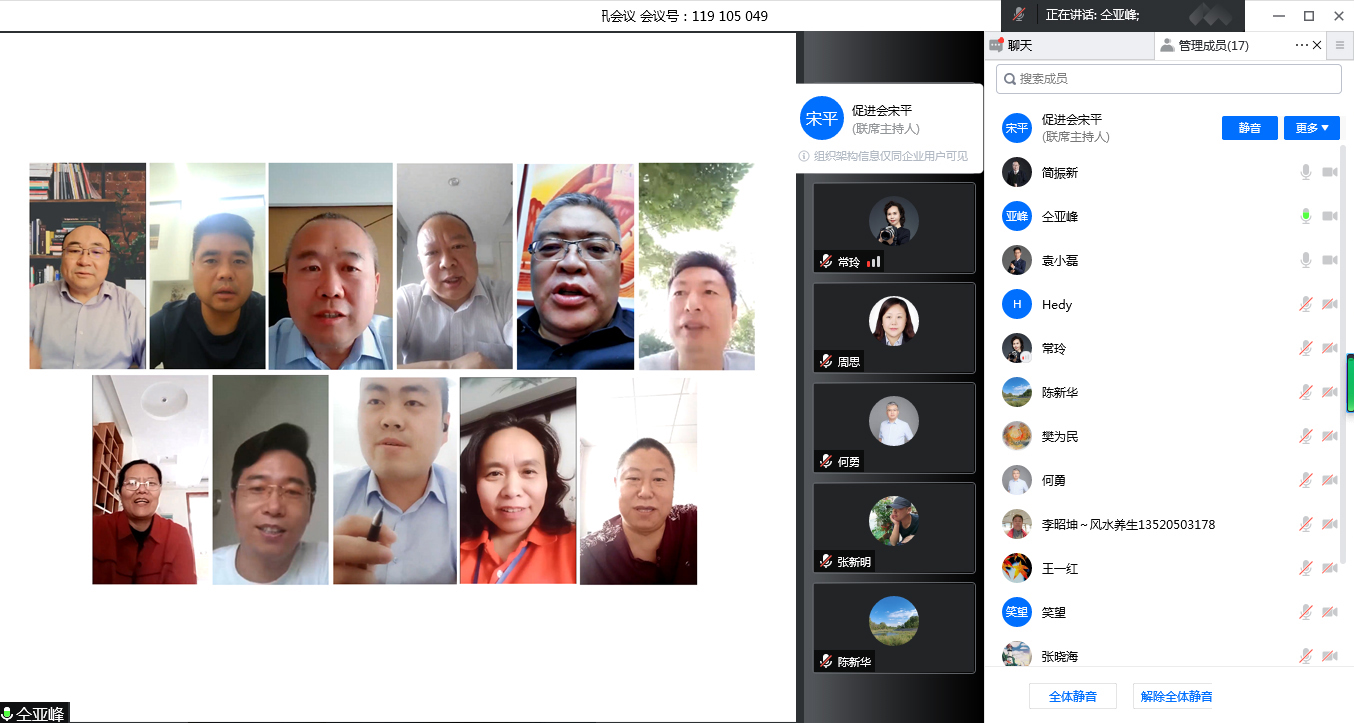Unmute microphone icon in 常玲's member row
The image size is (1354, 723).
click(x=1305, y=348)
